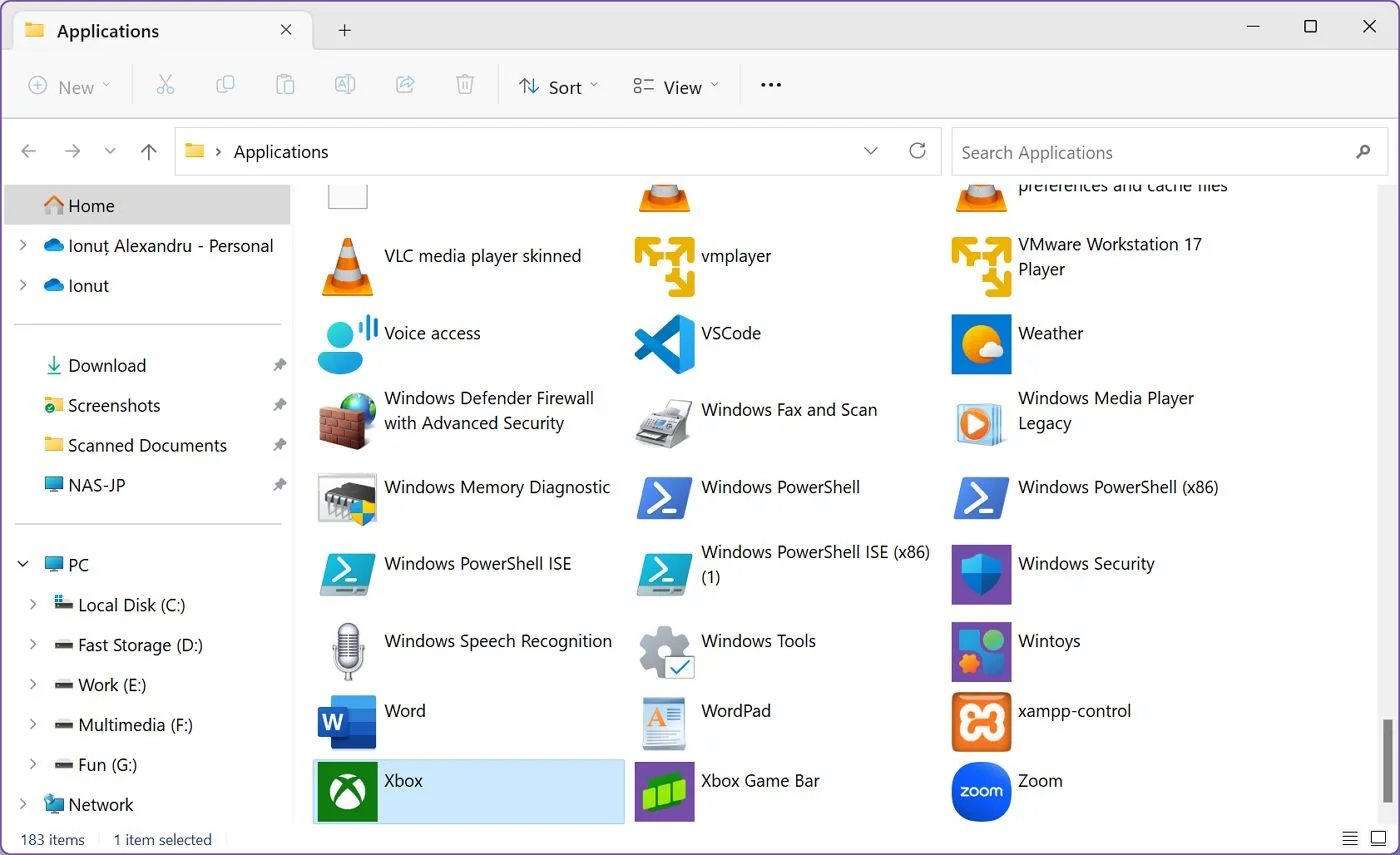Expand the Ionuț Alexandru - Personal tree node

23,245
